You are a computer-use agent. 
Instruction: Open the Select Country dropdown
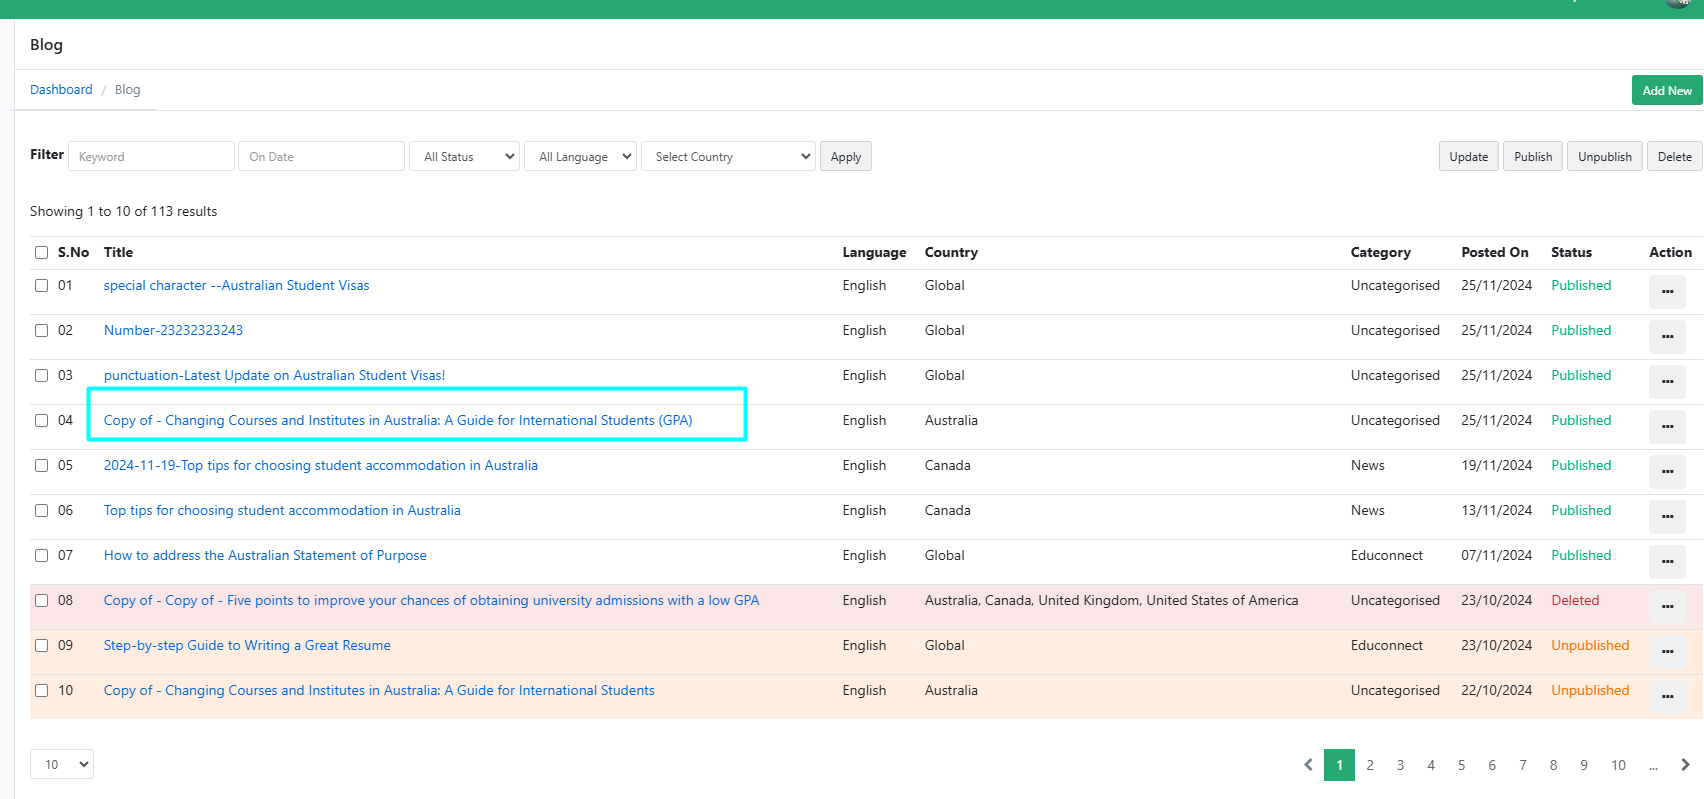(728, 157)
